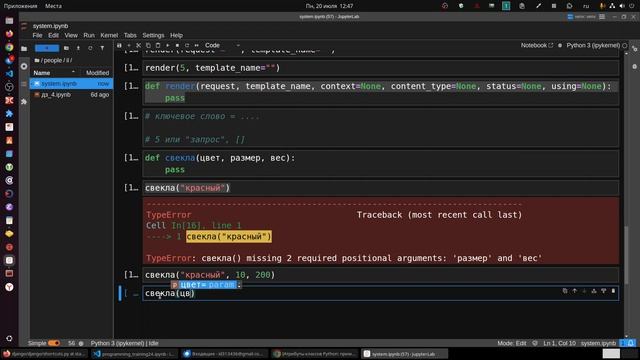This screenshot has width=640, height=360.
Task: Click the cell defining def свекла(цвет, размер, вес)
Action: click(x=380, y=164)
